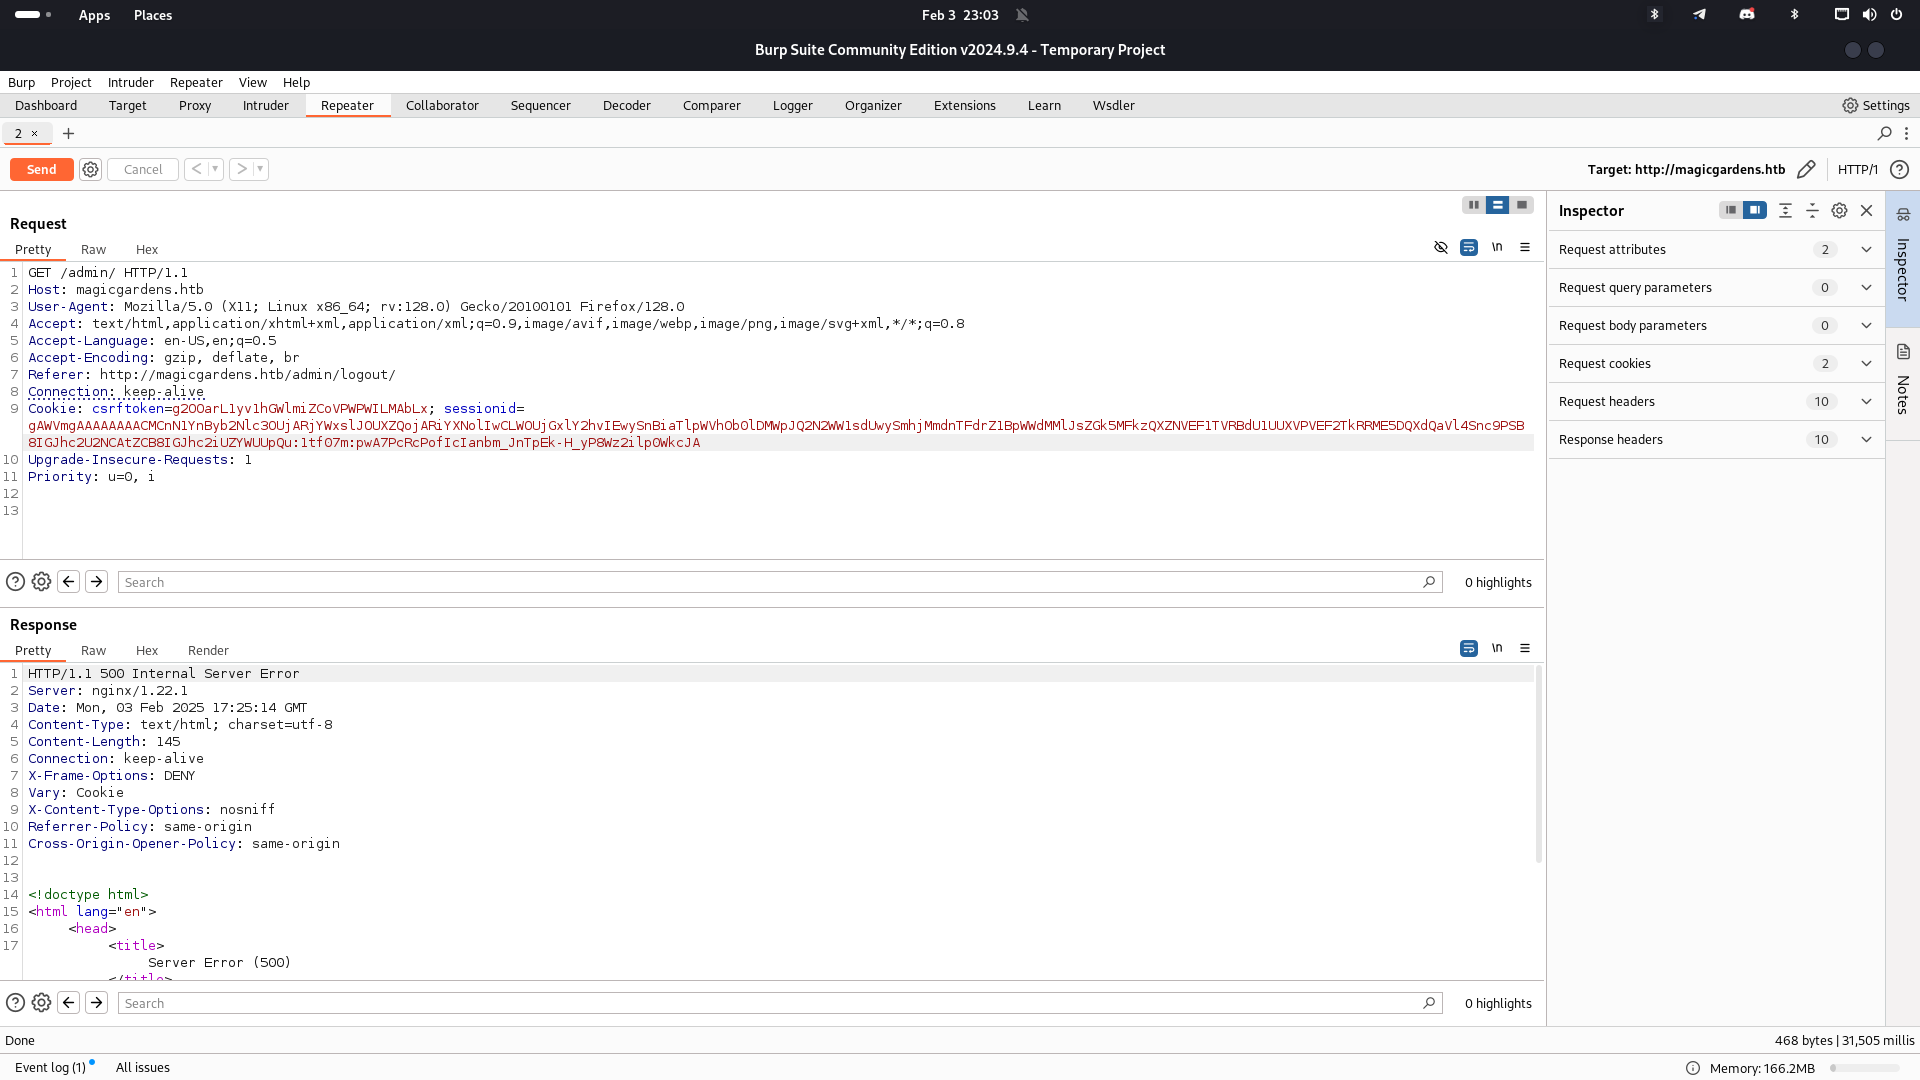Switch to side-by-side request/response layout
Viewport: 1920px width, 1080px height.
(x=1473, y=205)
